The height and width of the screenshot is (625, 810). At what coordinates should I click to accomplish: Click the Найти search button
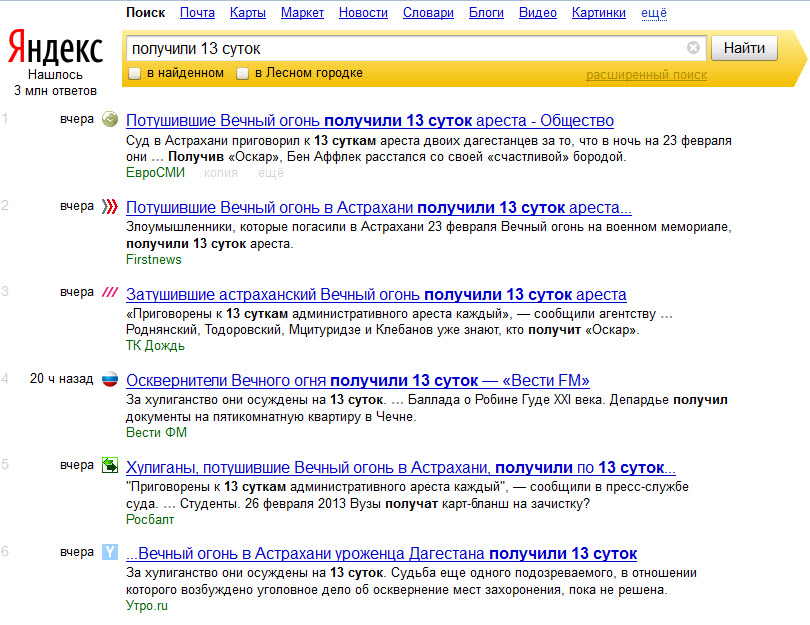(x=744, y=48)
